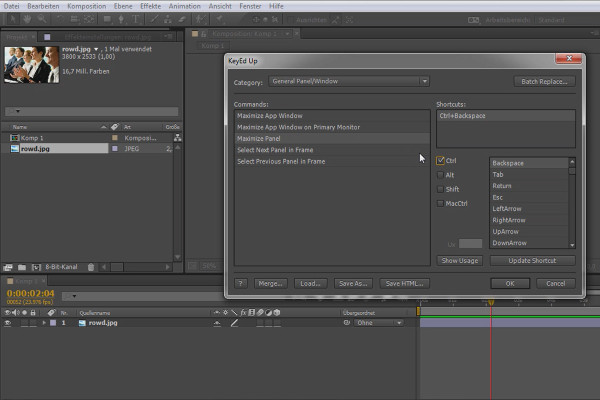The height and width of the screenshot is (400, 600).
Task: Select Tab in key list
Action: point(529,175)
